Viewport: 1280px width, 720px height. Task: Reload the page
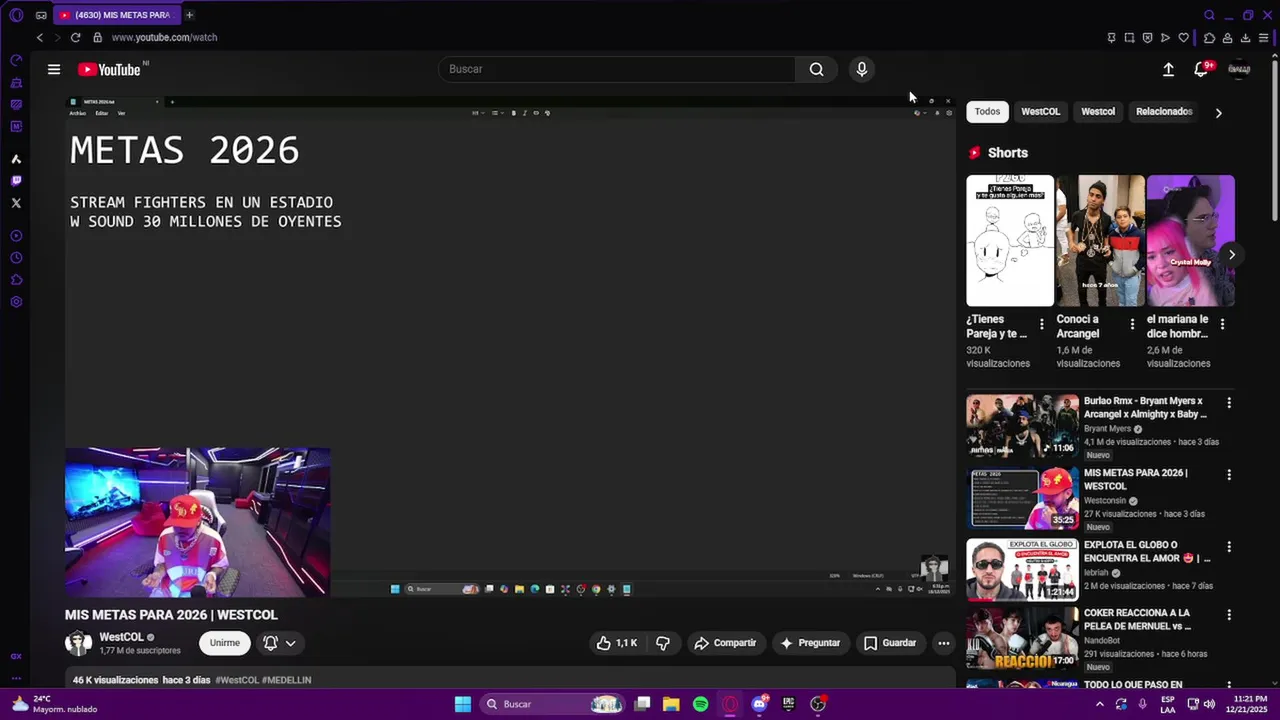[x=75, y=37]
